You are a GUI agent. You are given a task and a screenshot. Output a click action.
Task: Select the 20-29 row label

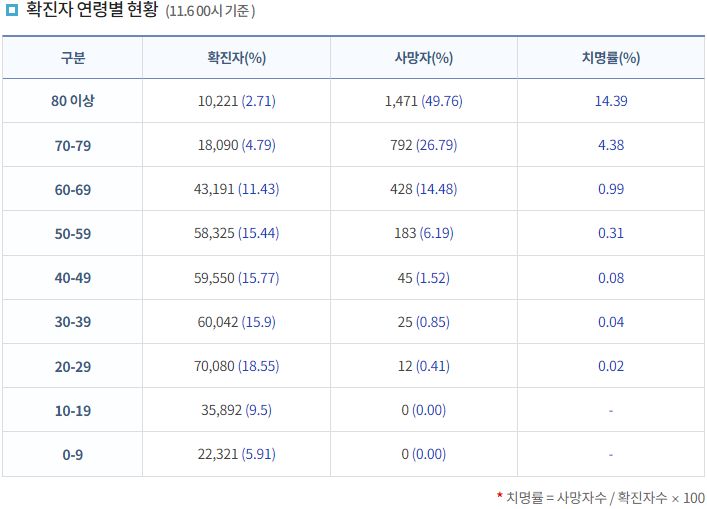tap(73, 367)
